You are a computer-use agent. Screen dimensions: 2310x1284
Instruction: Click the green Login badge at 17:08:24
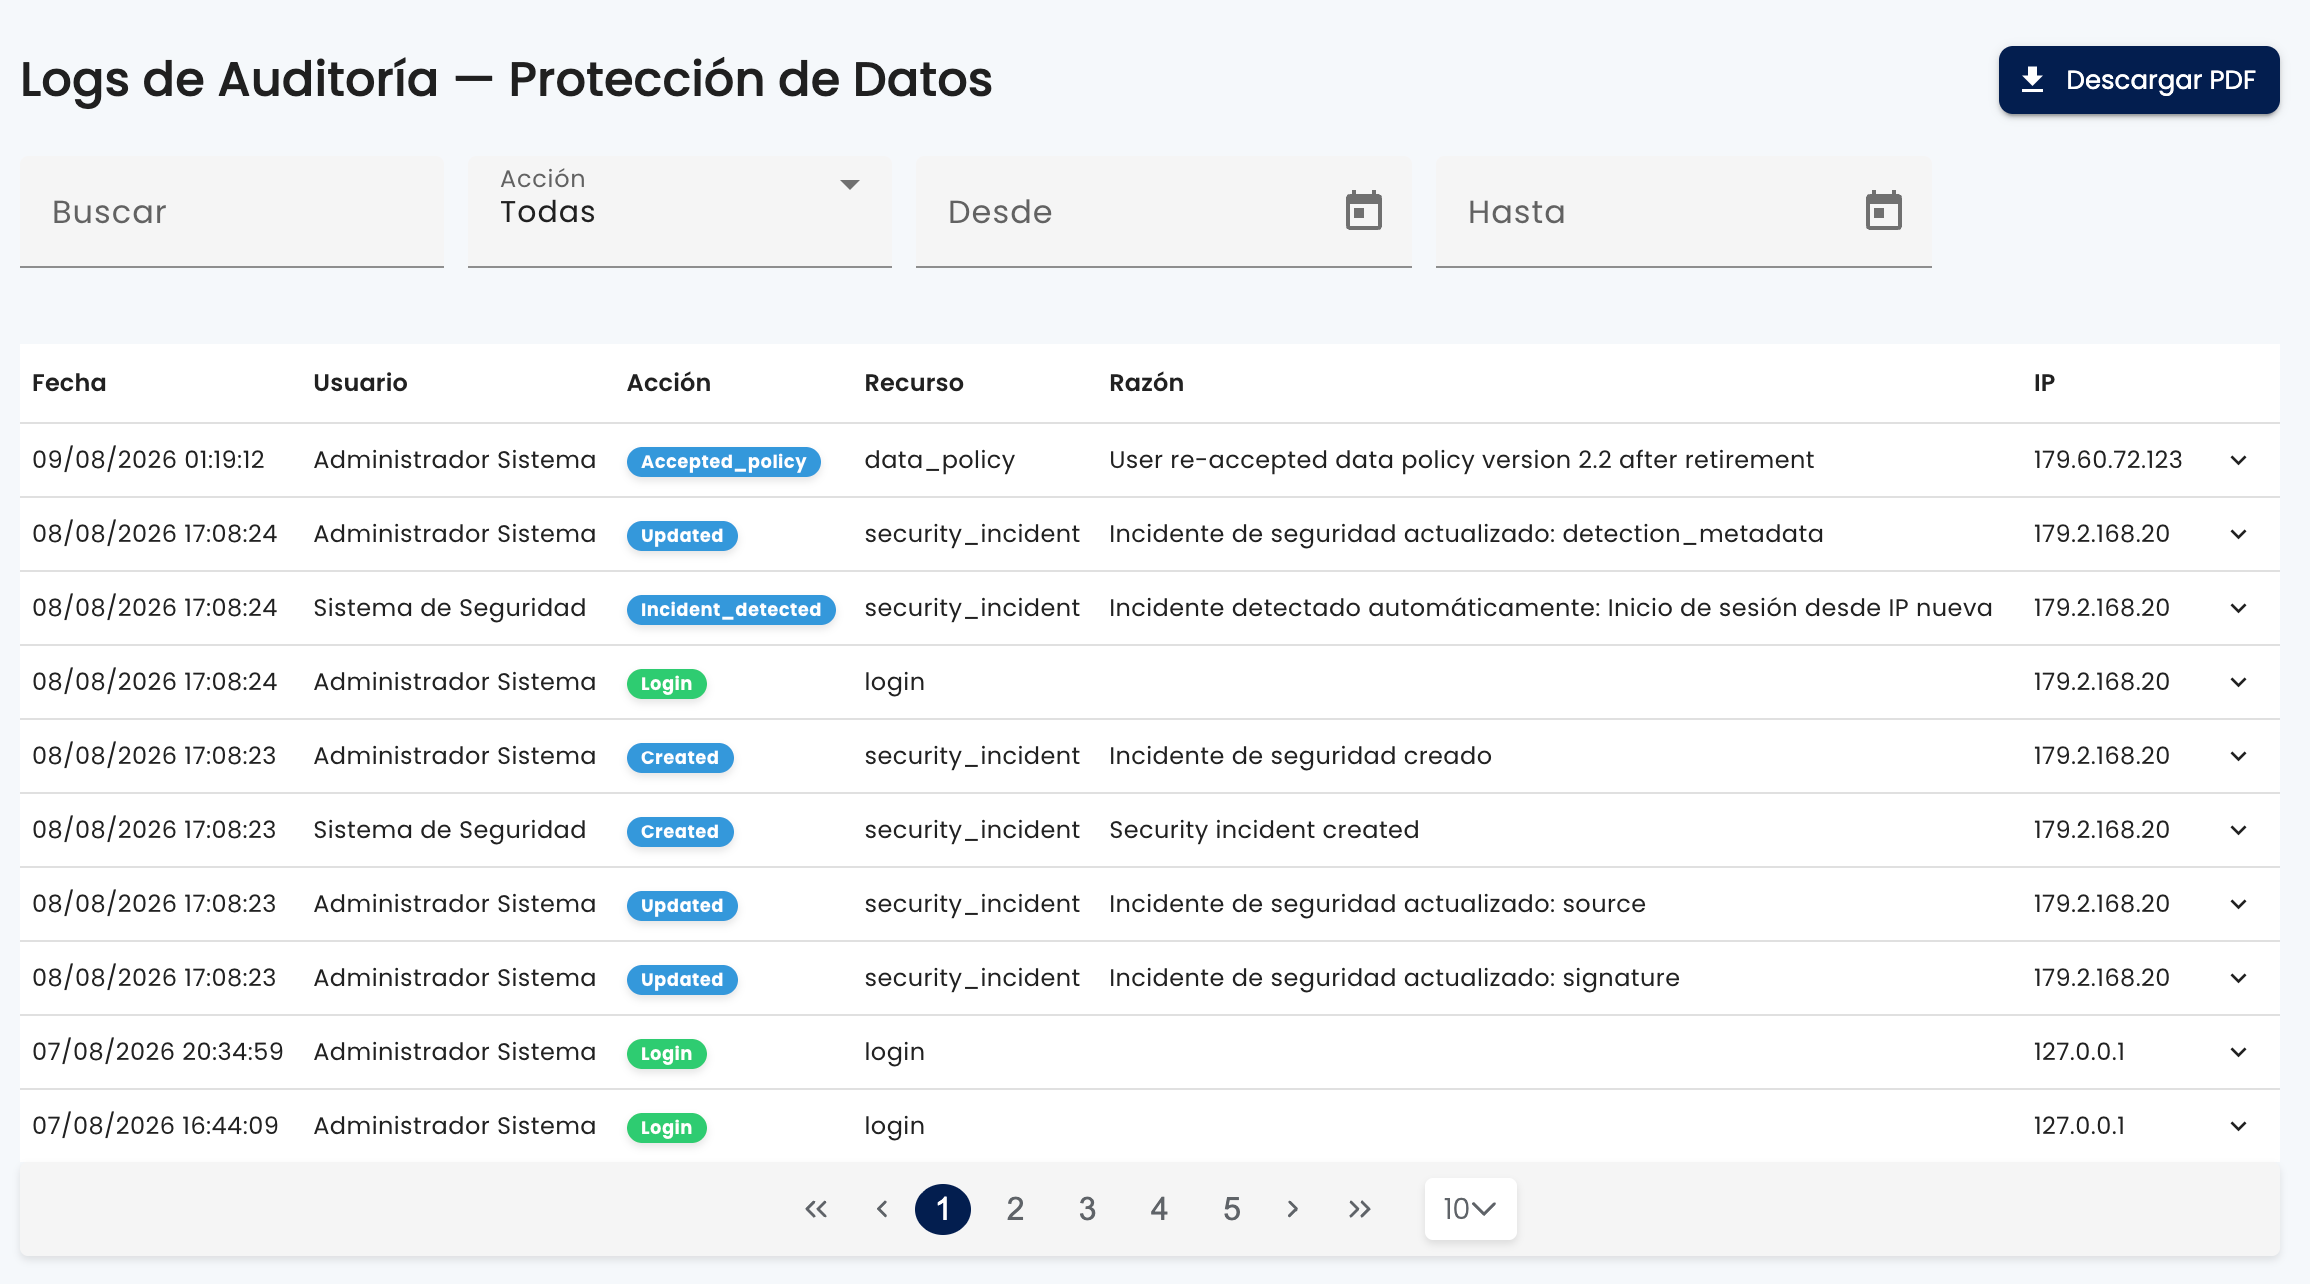tap(667, 683)
